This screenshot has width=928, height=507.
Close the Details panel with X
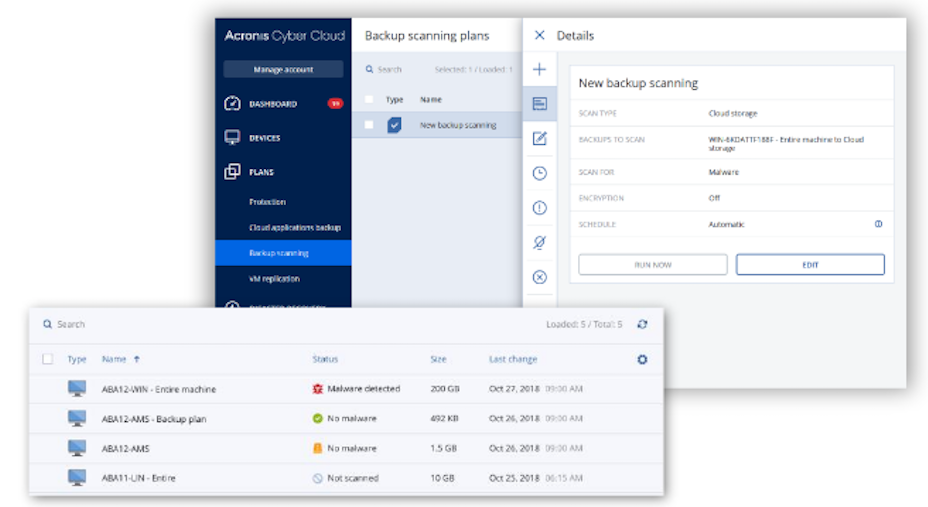point(539,35)
